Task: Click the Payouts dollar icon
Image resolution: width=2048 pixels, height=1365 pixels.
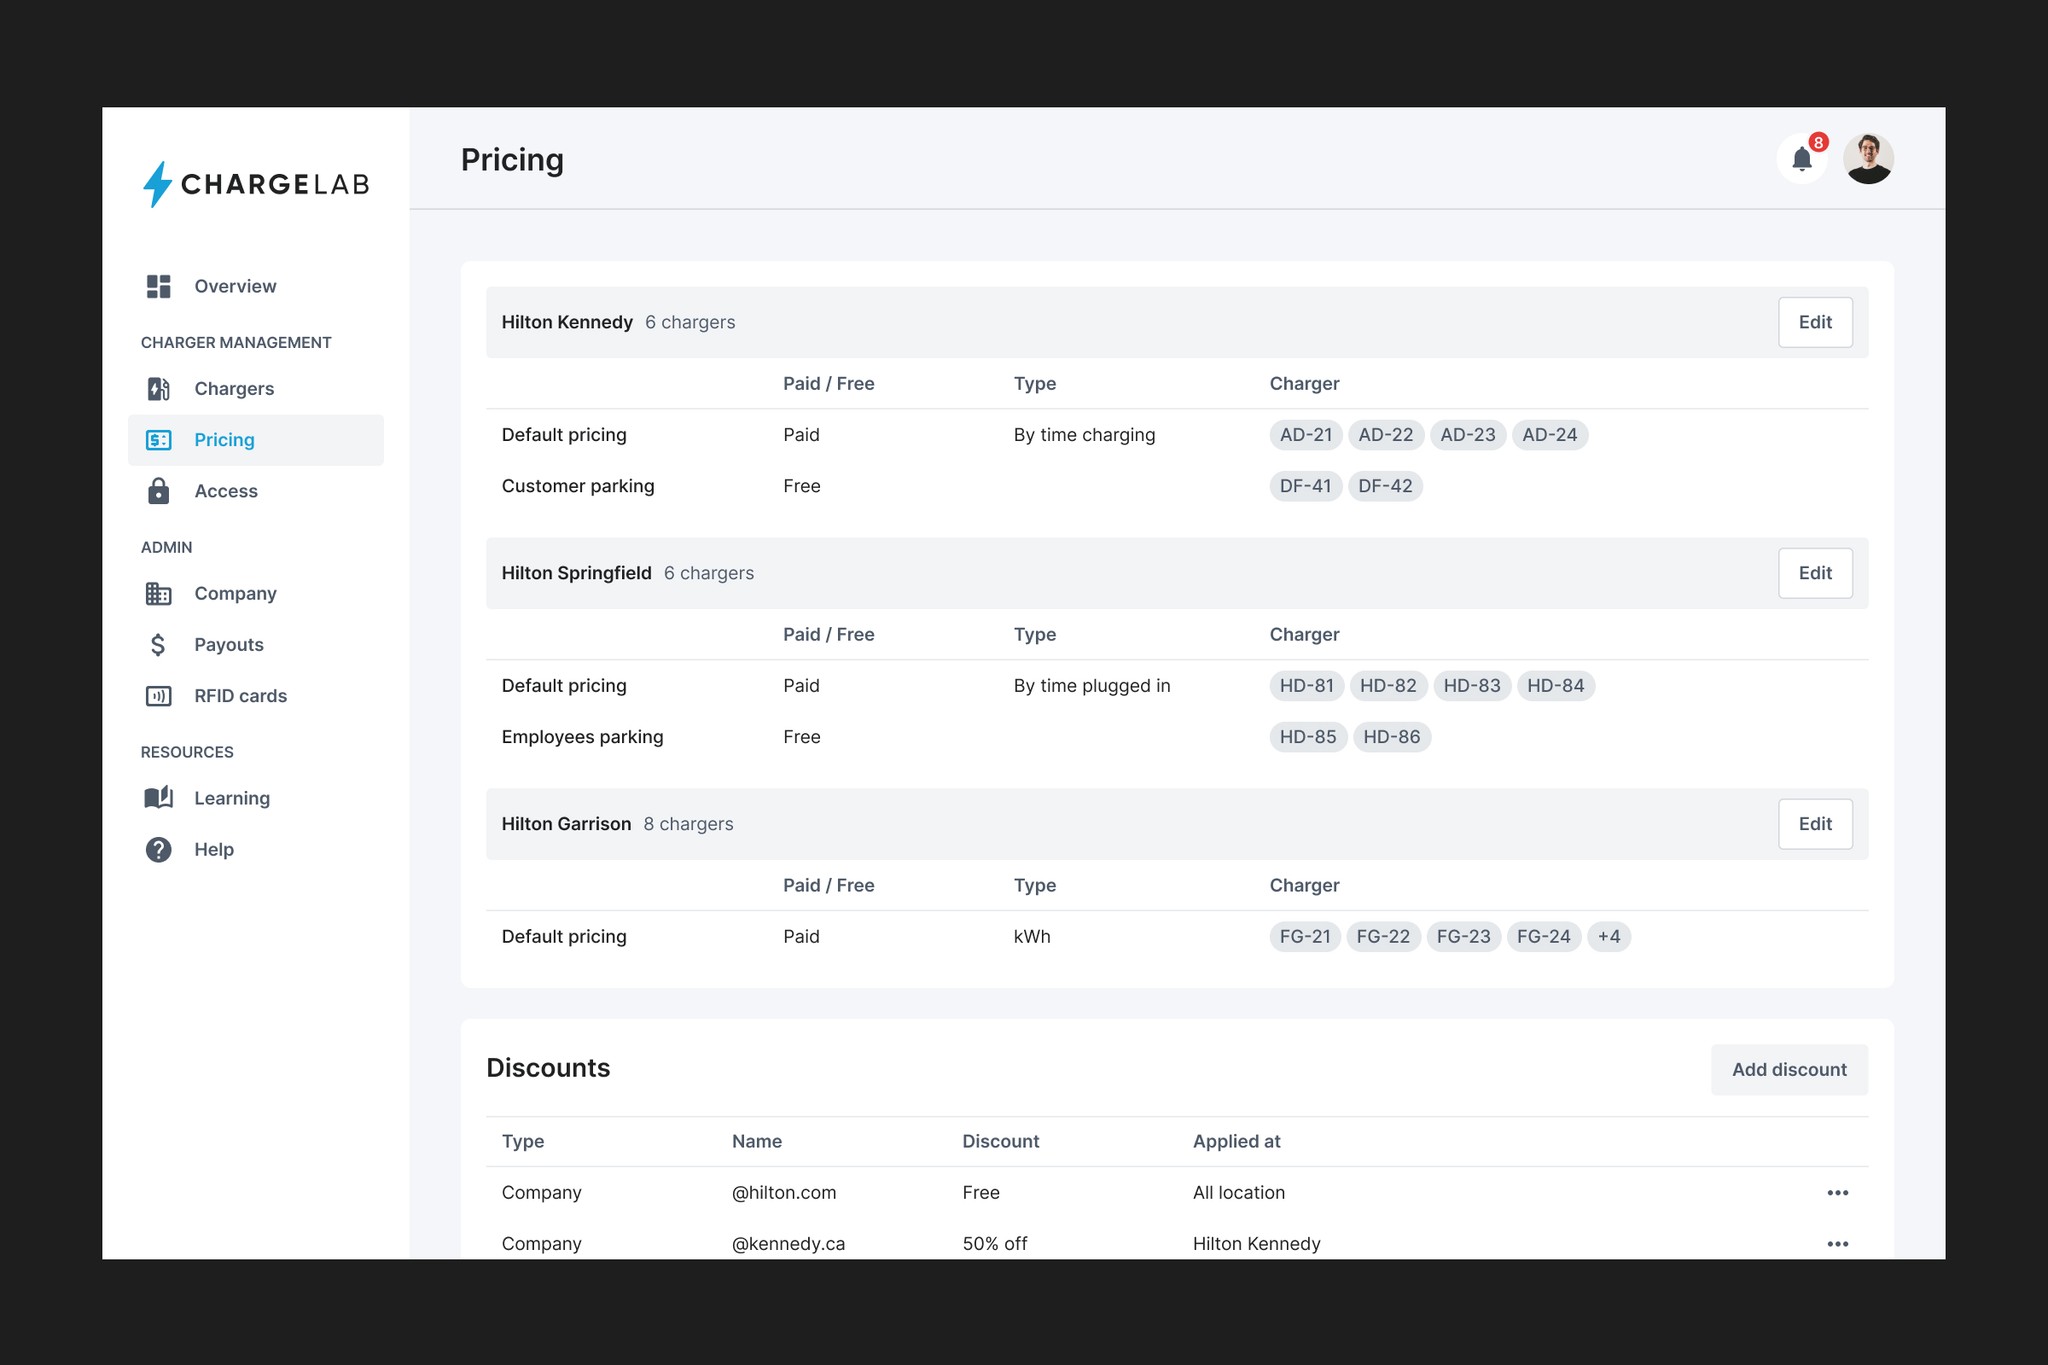Action: [158, 645]
